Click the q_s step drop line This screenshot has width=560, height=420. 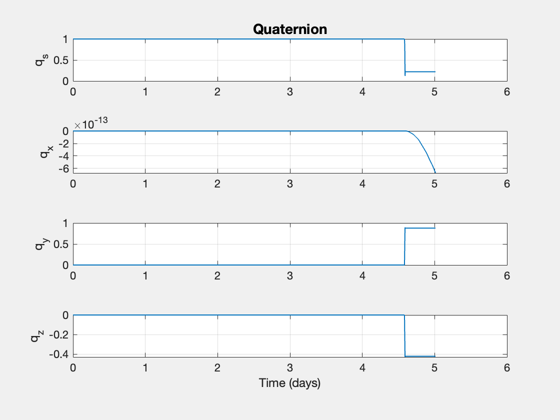(x=405, y=57)
